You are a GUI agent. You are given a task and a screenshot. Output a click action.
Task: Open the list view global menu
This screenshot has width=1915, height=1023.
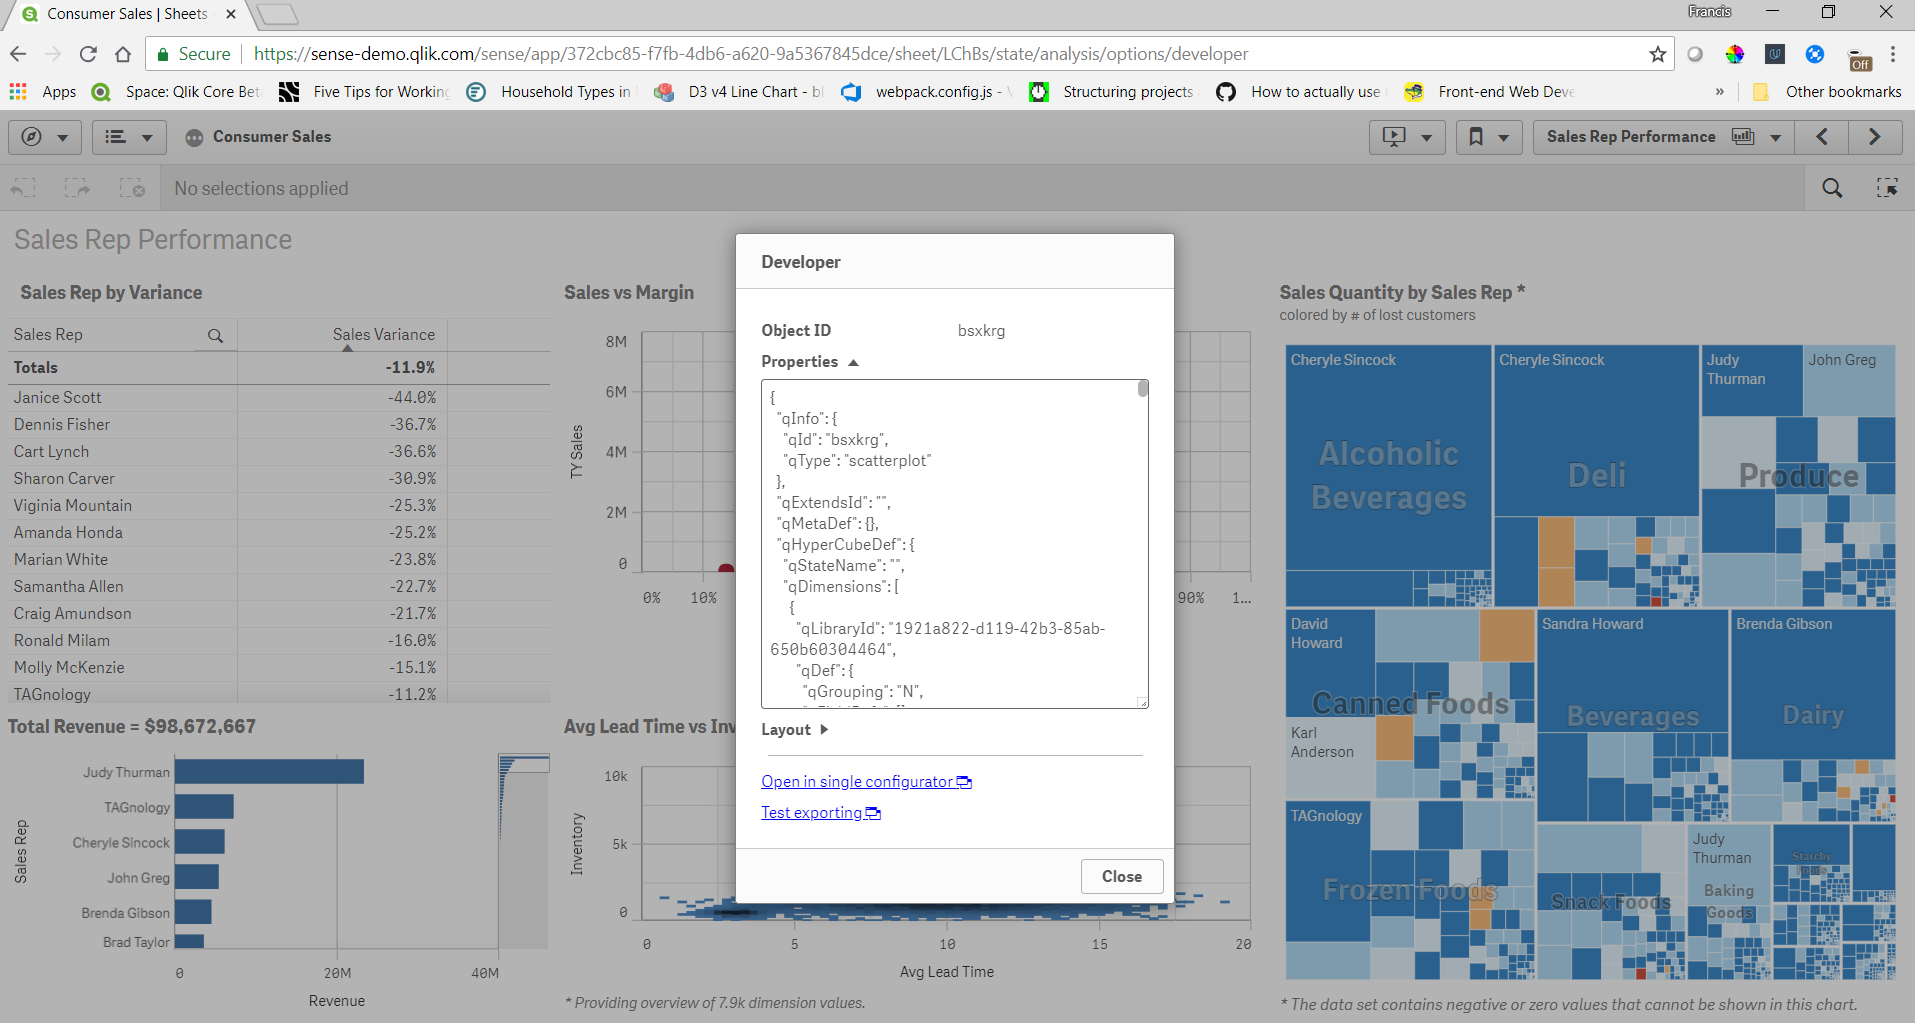[x=129, y=137]
